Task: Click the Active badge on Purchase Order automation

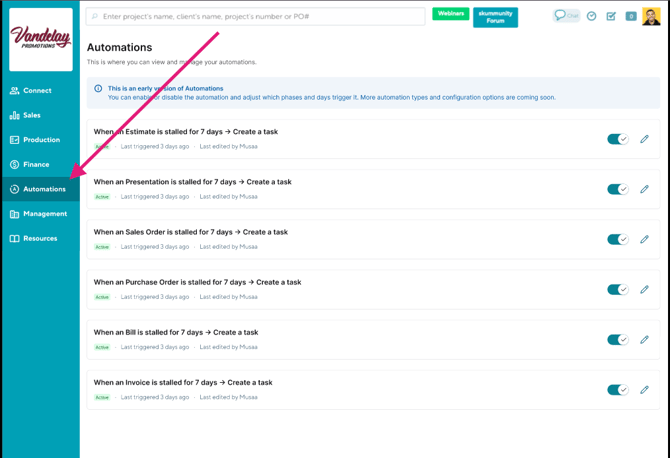Action: [x=102, y=297]
